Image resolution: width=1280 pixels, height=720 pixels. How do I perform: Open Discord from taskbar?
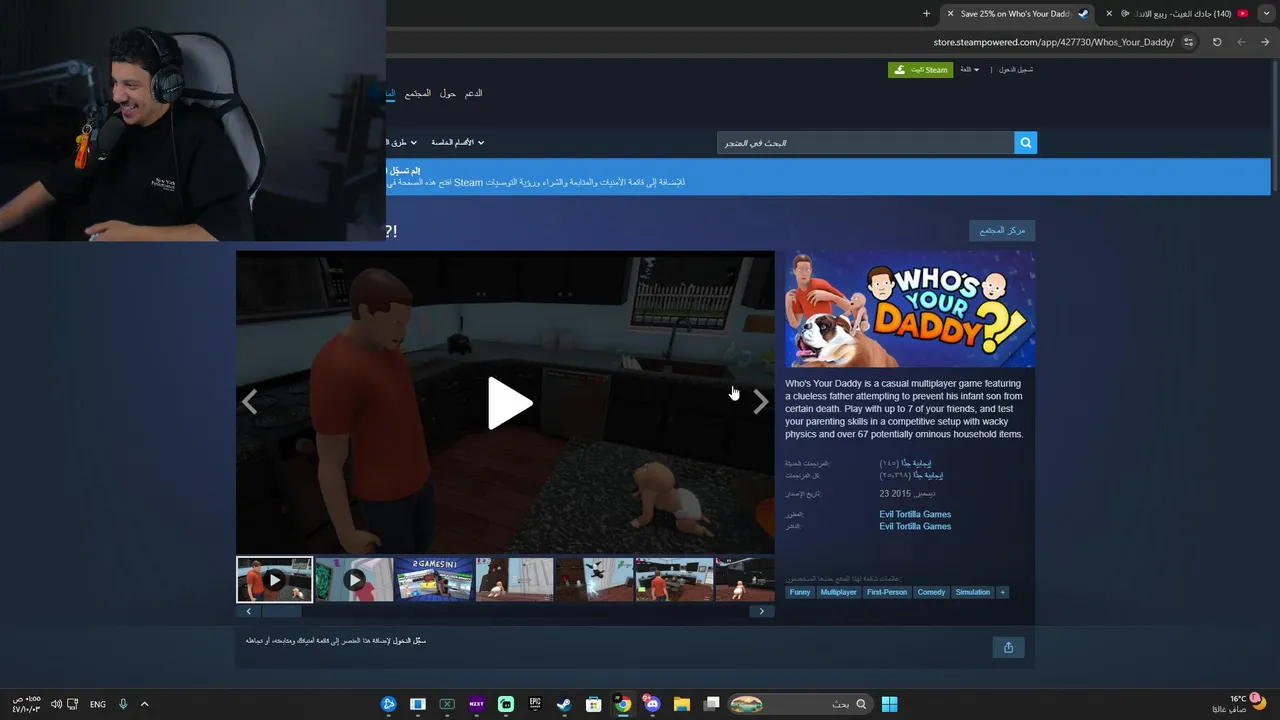(x=652, y=704)
